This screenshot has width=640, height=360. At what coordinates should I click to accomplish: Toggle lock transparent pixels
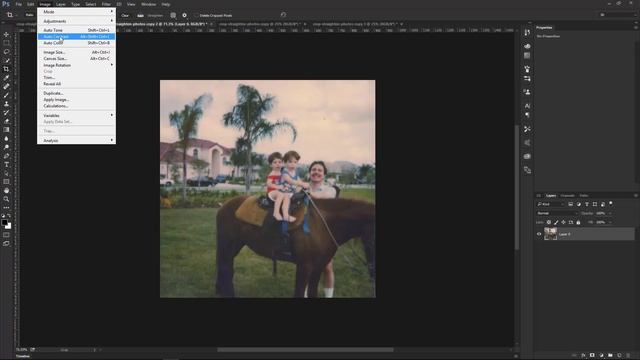[549, 222]
